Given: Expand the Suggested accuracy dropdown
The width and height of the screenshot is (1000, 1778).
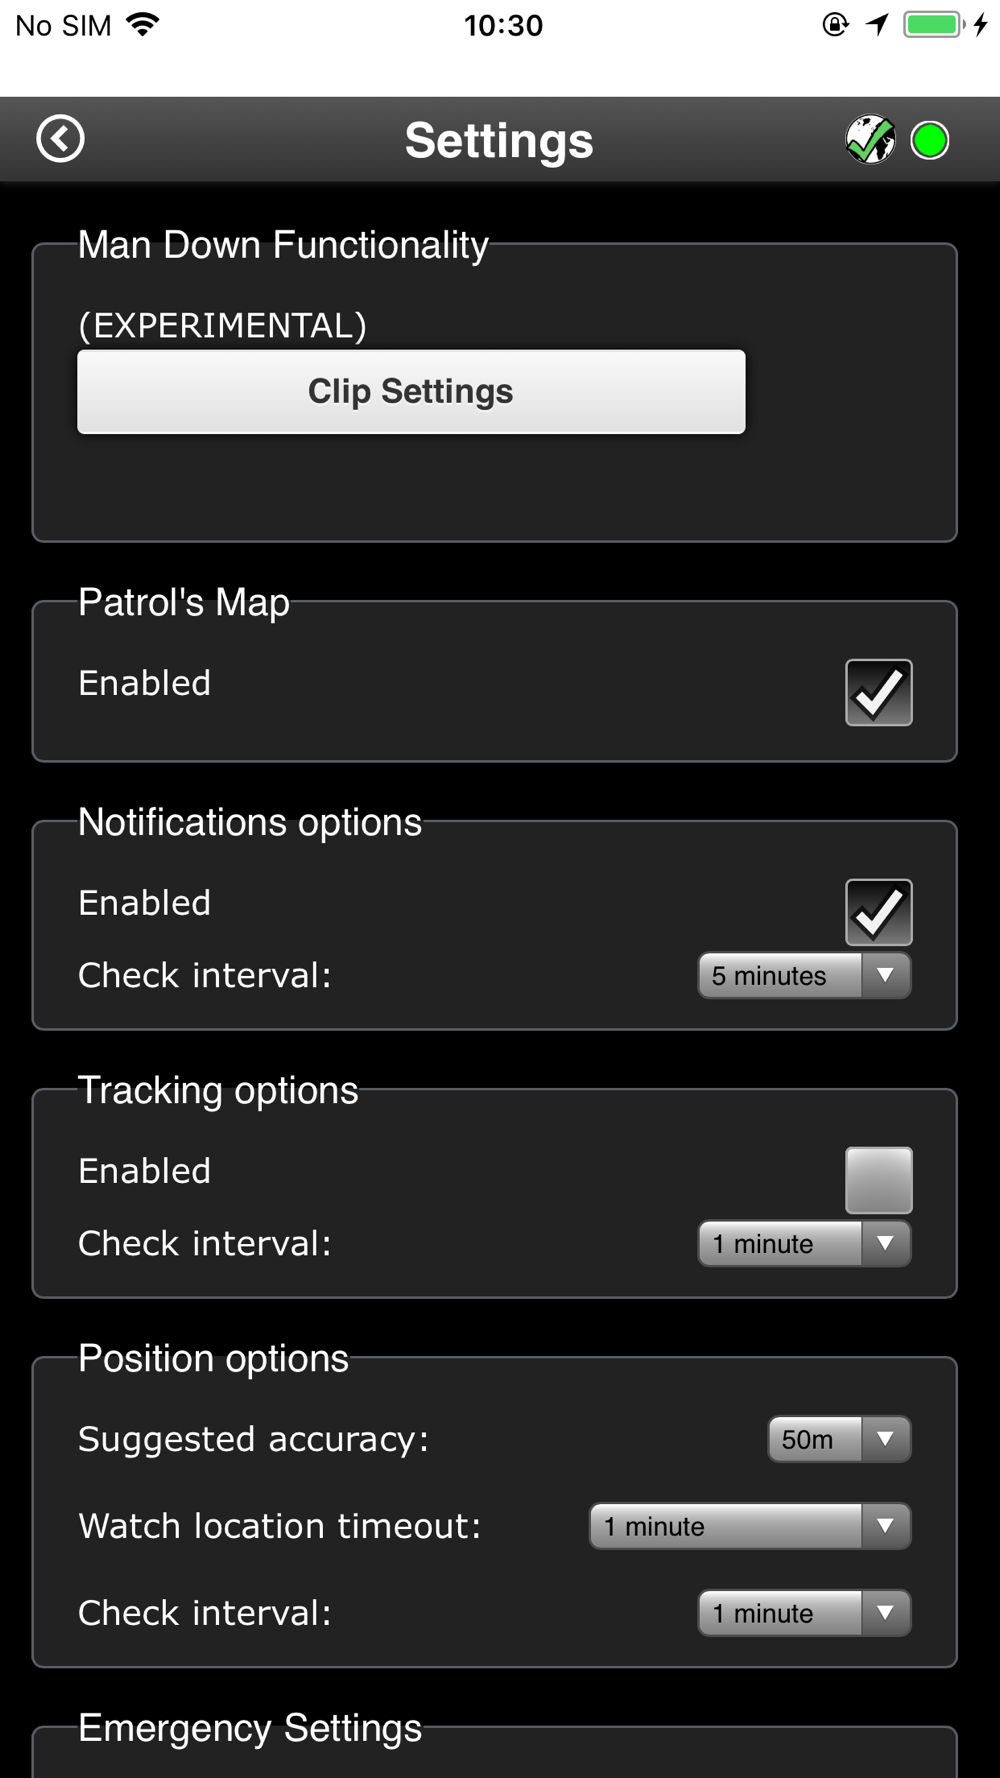Looking at the screenshot, I should pos(839,1439).
